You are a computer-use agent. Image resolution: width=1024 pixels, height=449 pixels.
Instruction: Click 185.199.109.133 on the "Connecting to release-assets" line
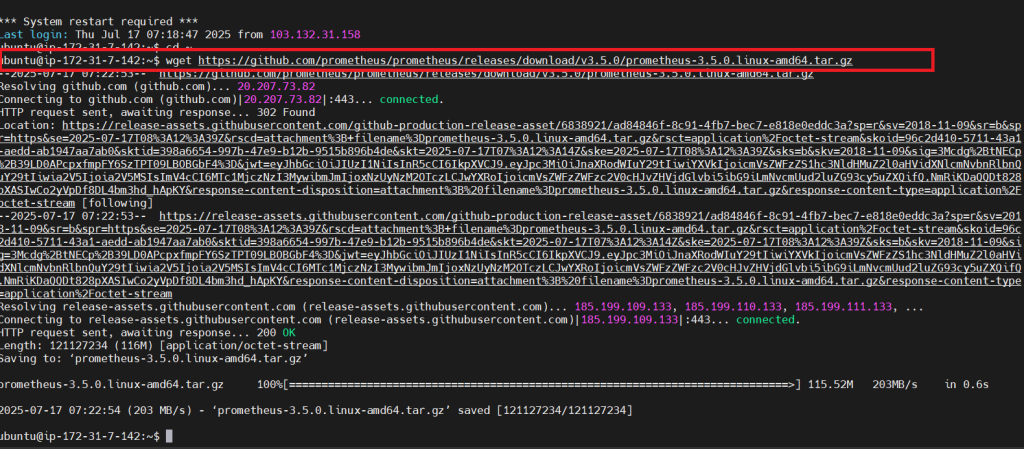coord(630,320)
